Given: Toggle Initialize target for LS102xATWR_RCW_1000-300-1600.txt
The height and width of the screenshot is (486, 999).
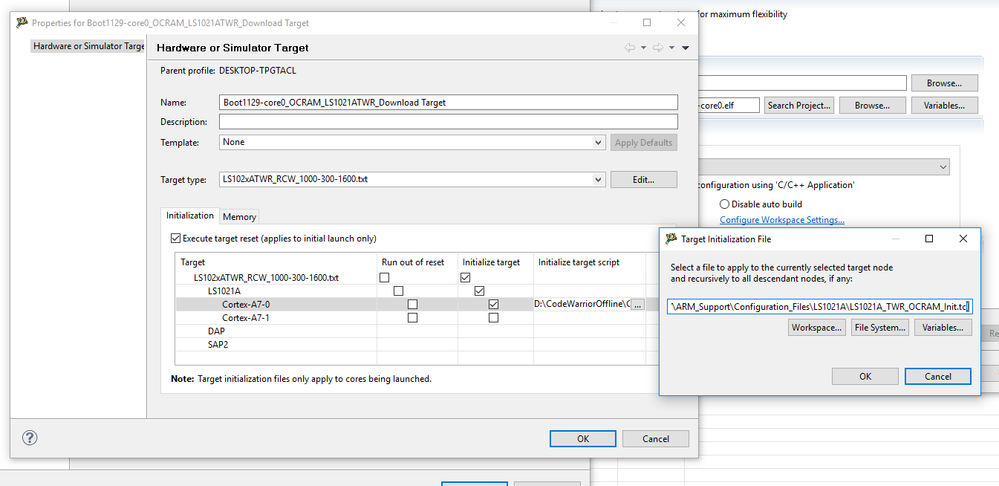Looking at the screenshot, I should (465, 278).
